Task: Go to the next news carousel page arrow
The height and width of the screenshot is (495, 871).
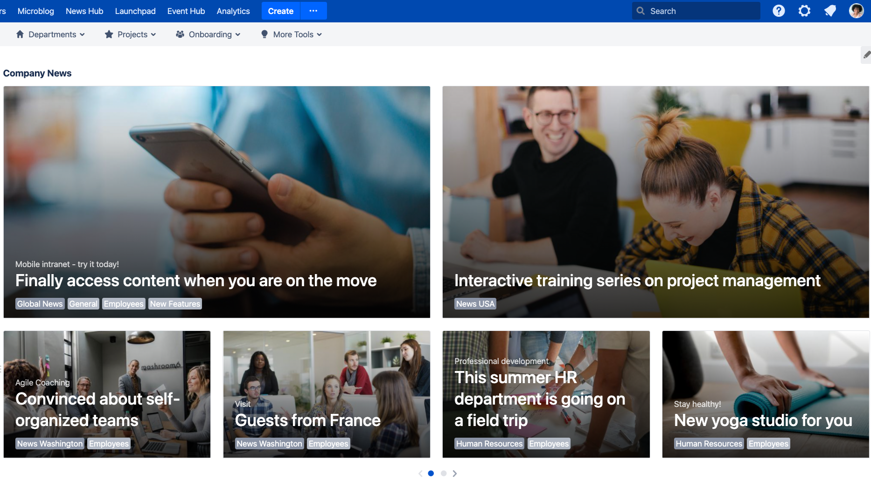Action: tap(455, 473)
